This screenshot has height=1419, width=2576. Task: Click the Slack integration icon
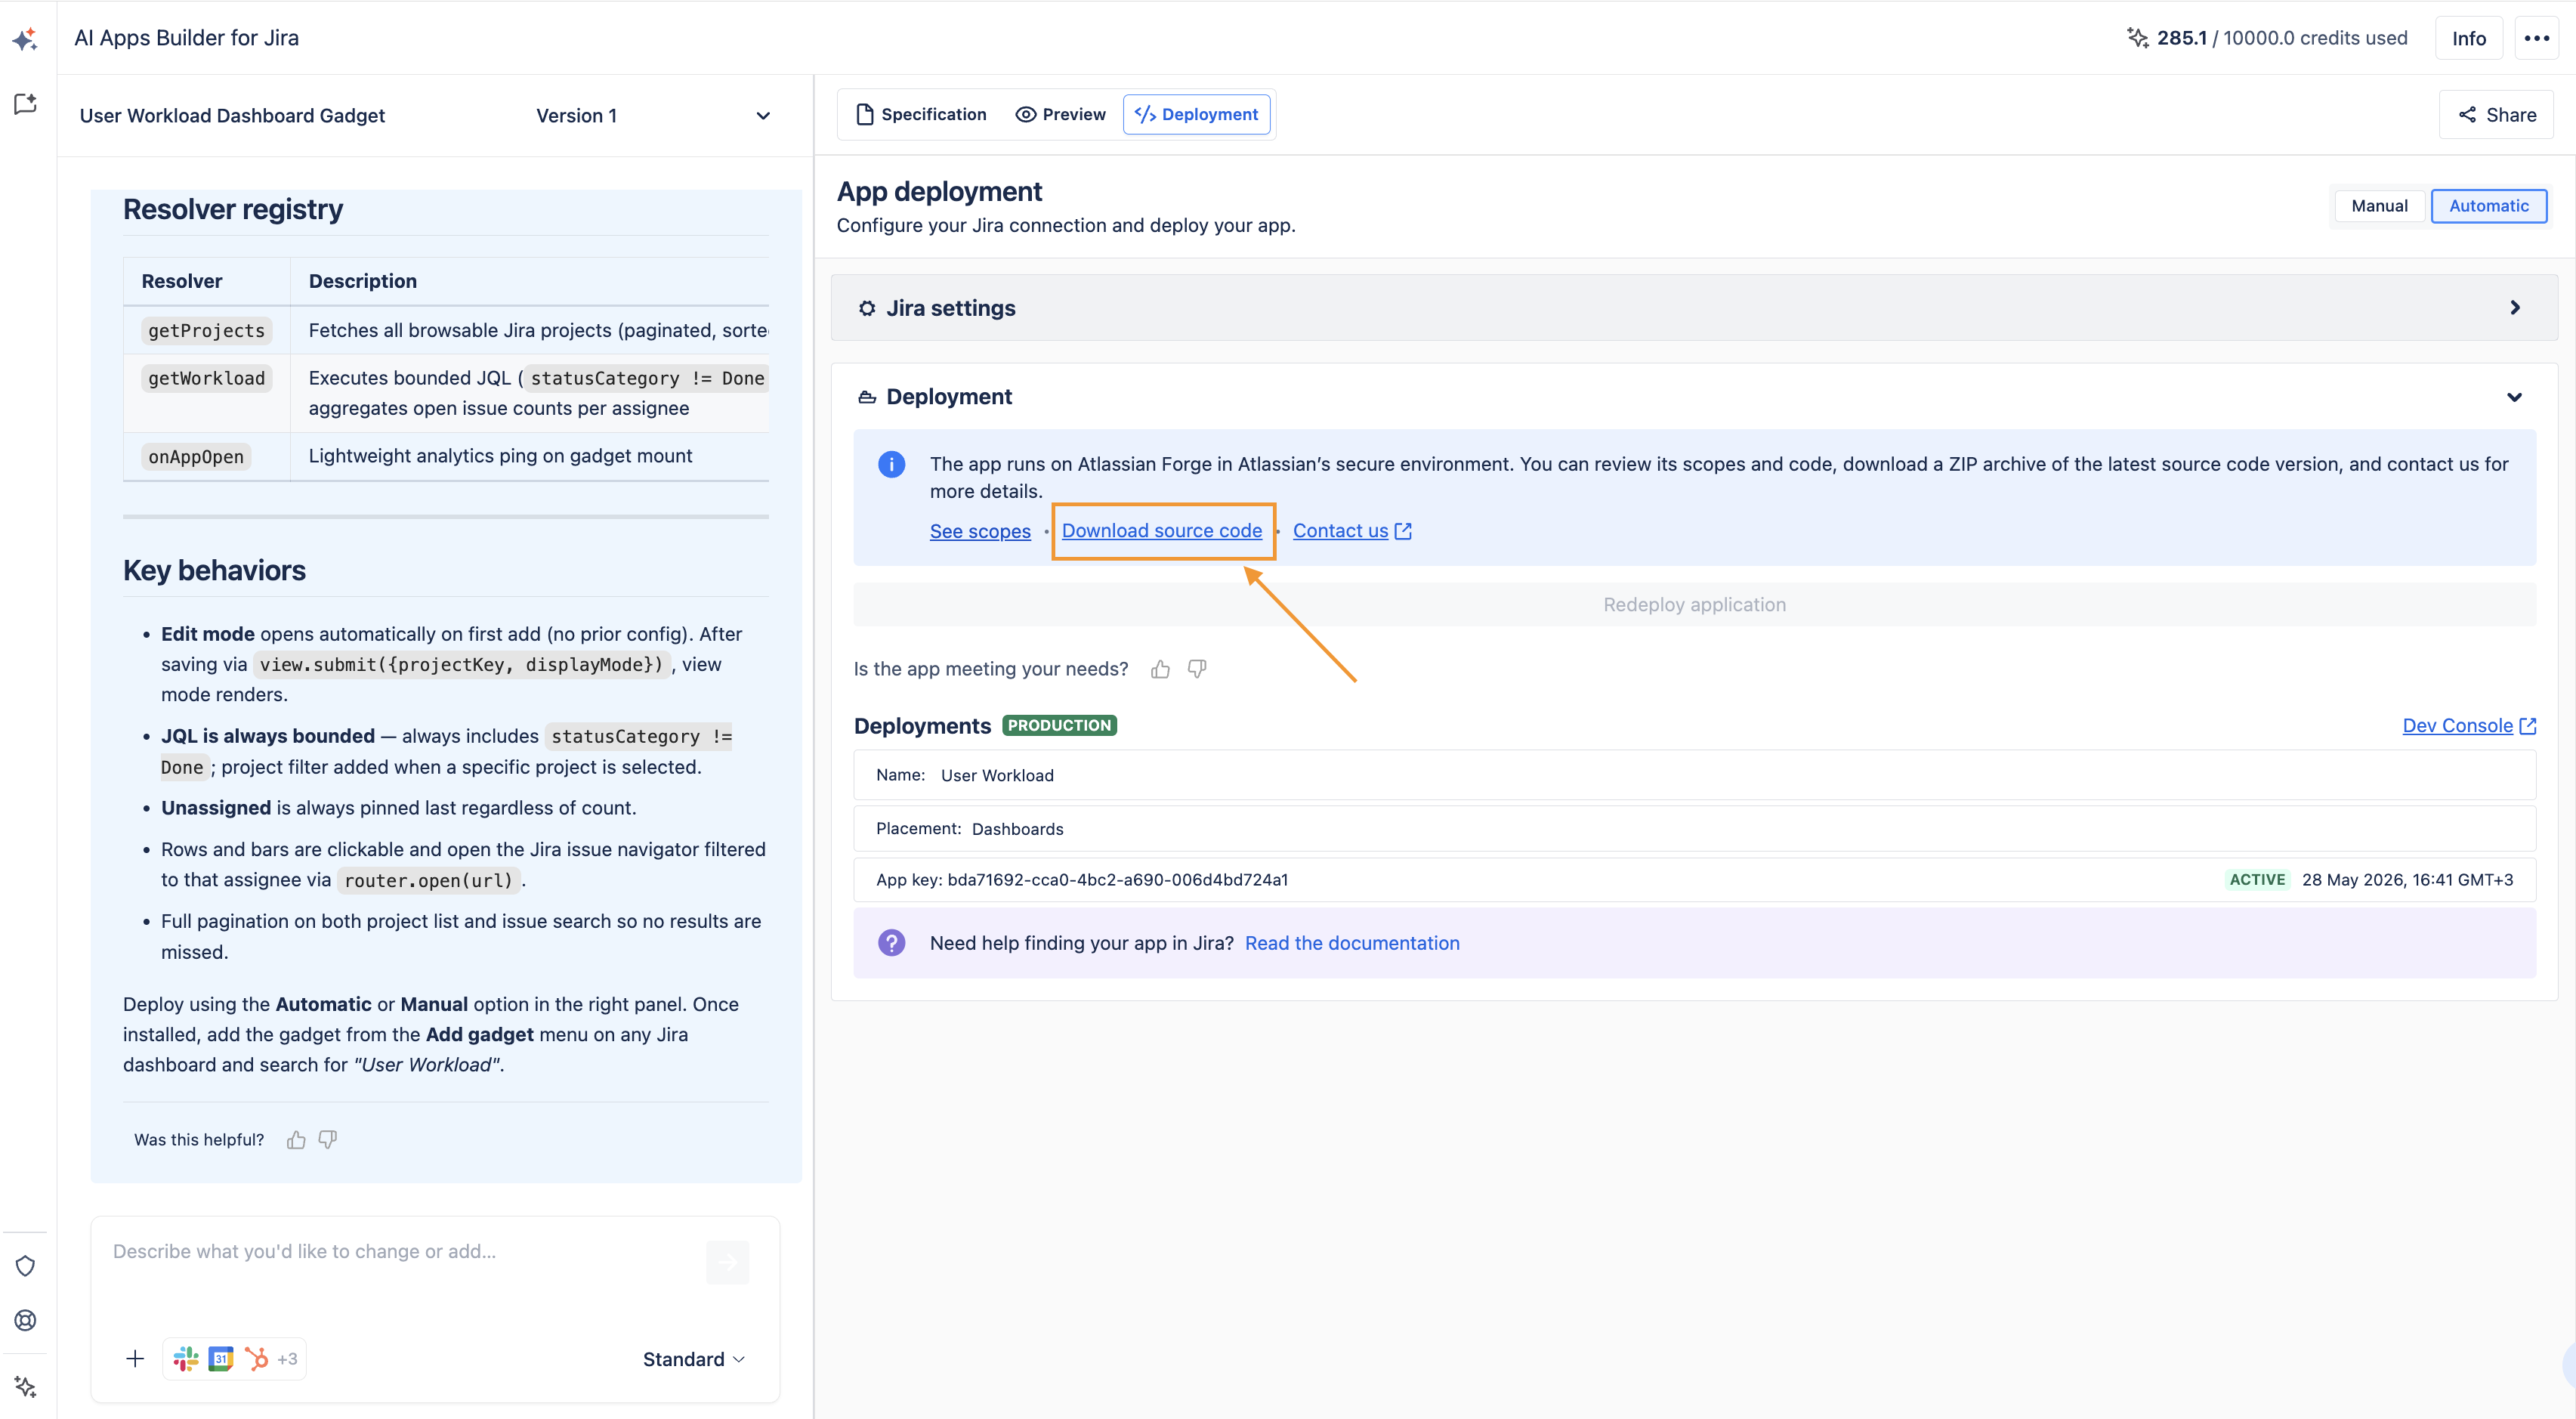pos(186,1359)
